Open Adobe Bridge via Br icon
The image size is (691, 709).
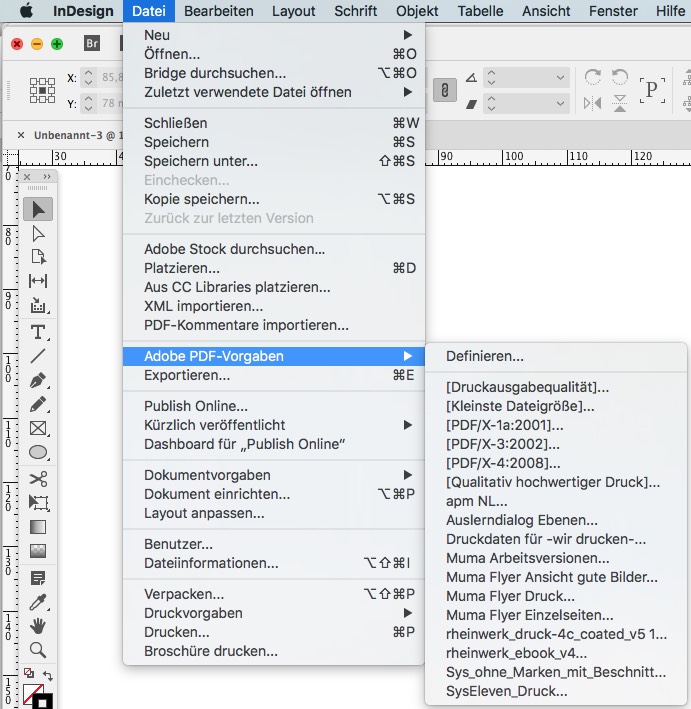click(92, 45)
